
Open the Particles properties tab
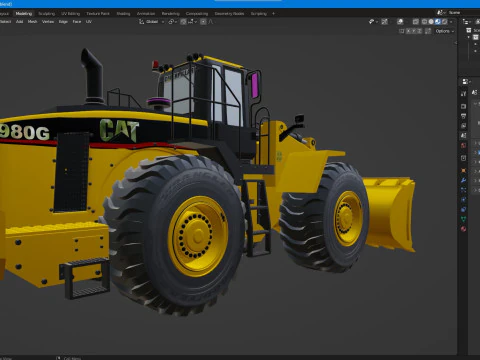click(463, 190)
